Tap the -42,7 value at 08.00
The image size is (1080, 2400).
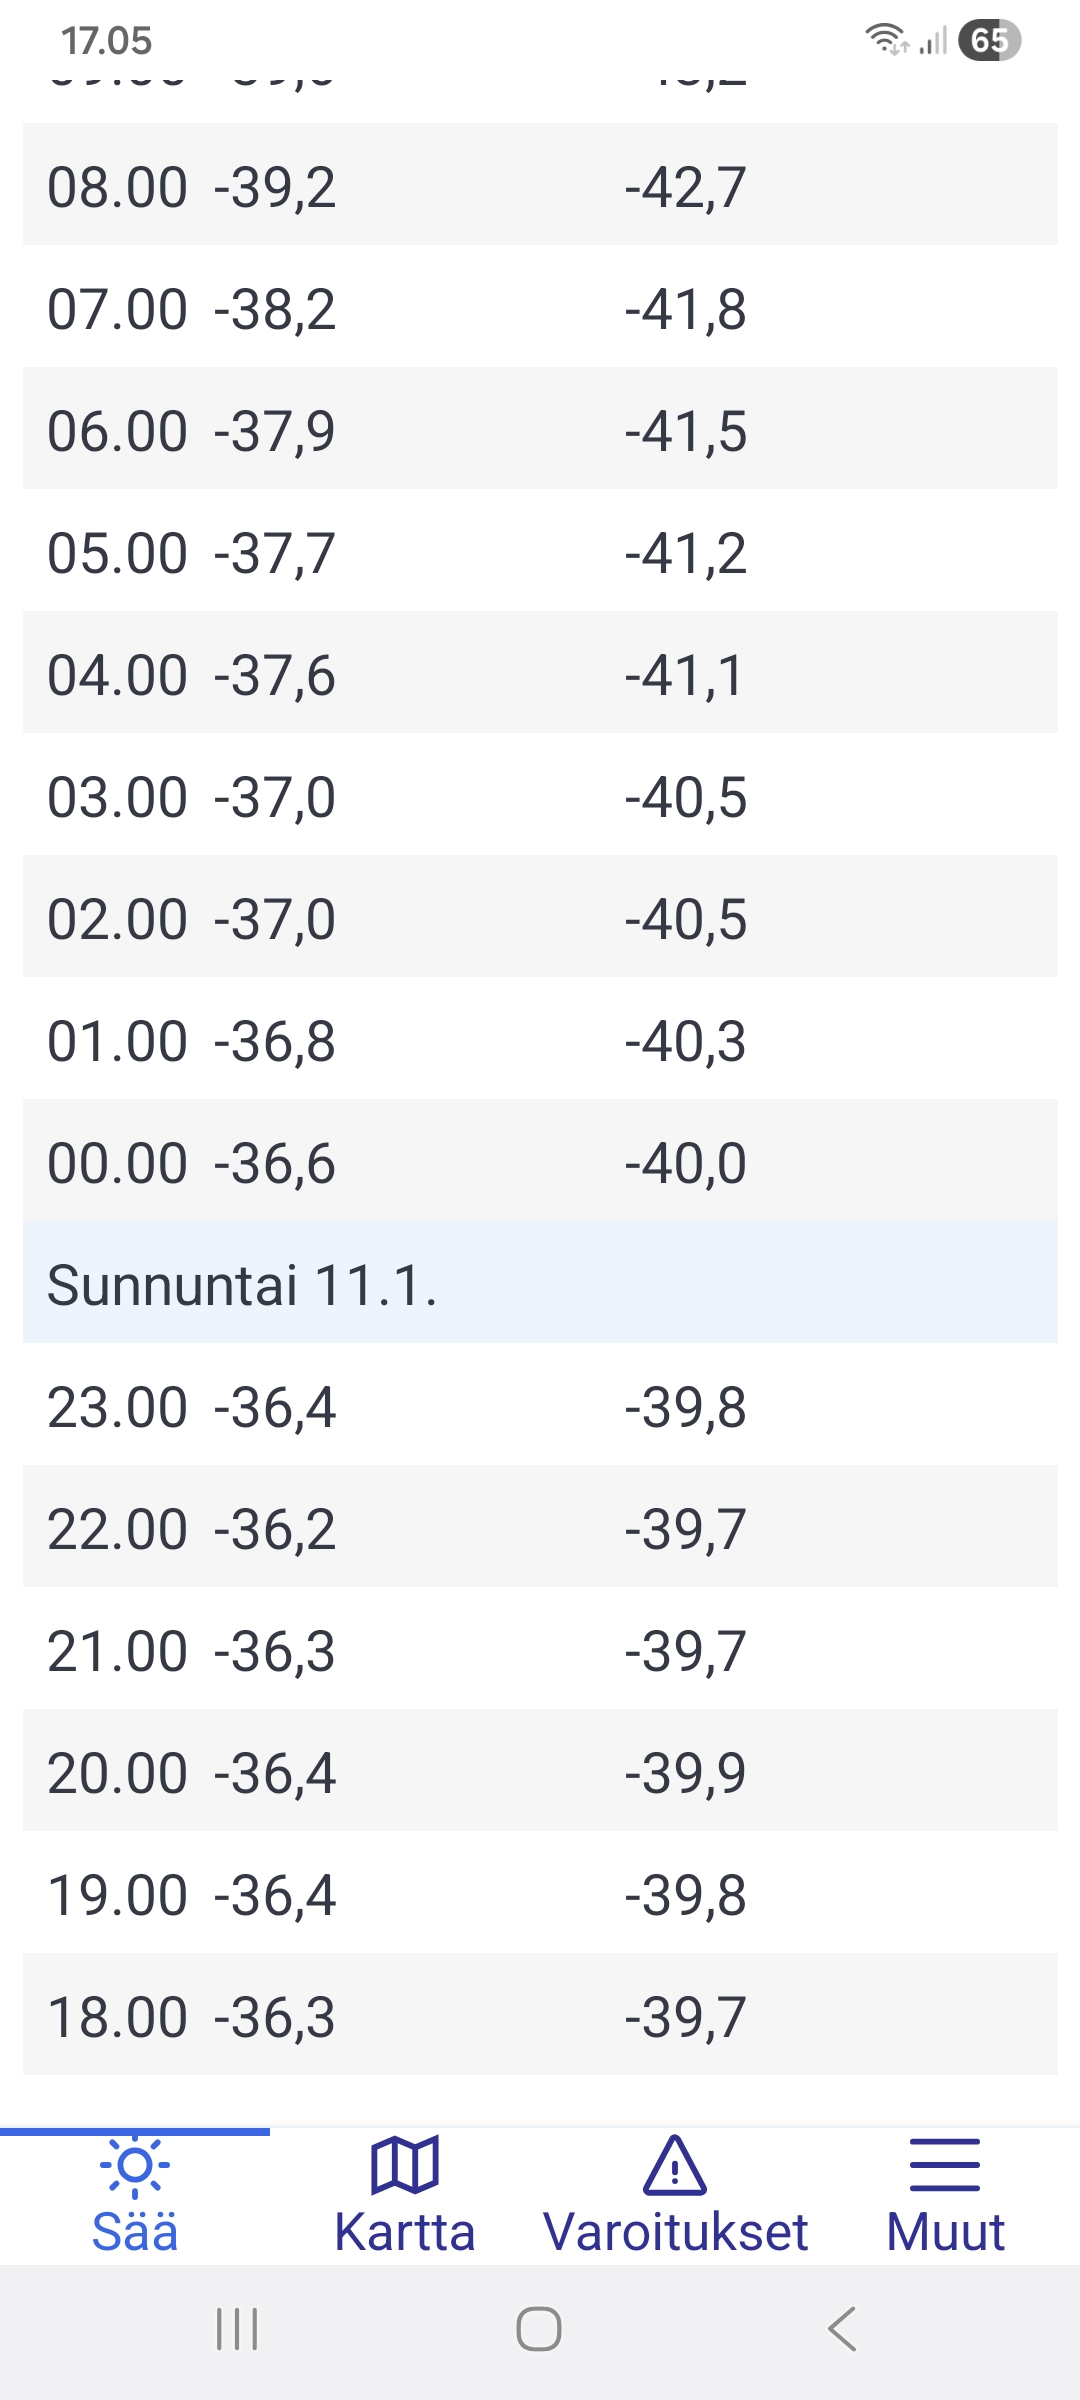tap(686, 186)
